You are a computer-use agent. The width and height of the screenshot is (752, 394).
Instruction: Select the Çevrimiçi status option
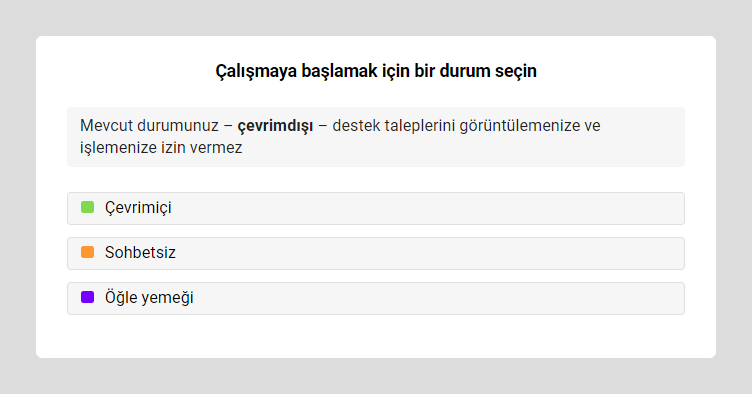click(376, 209)
